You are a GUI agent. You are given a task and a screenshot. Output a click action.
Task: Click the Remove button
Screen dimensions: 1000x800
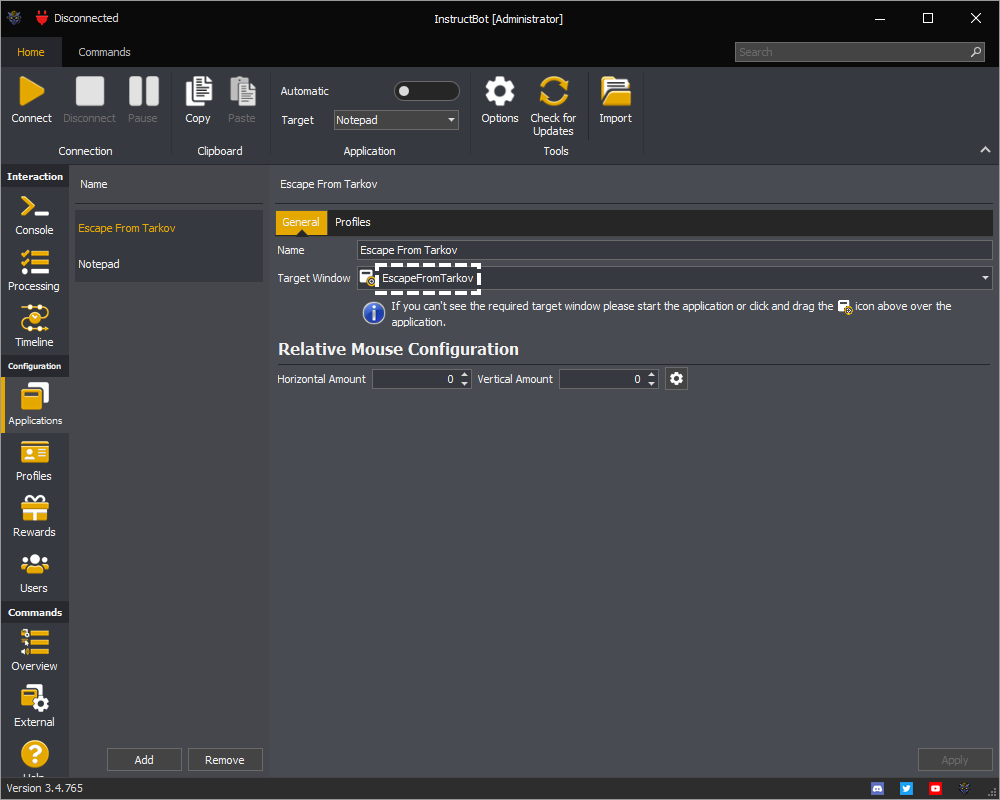click(224, 760)
